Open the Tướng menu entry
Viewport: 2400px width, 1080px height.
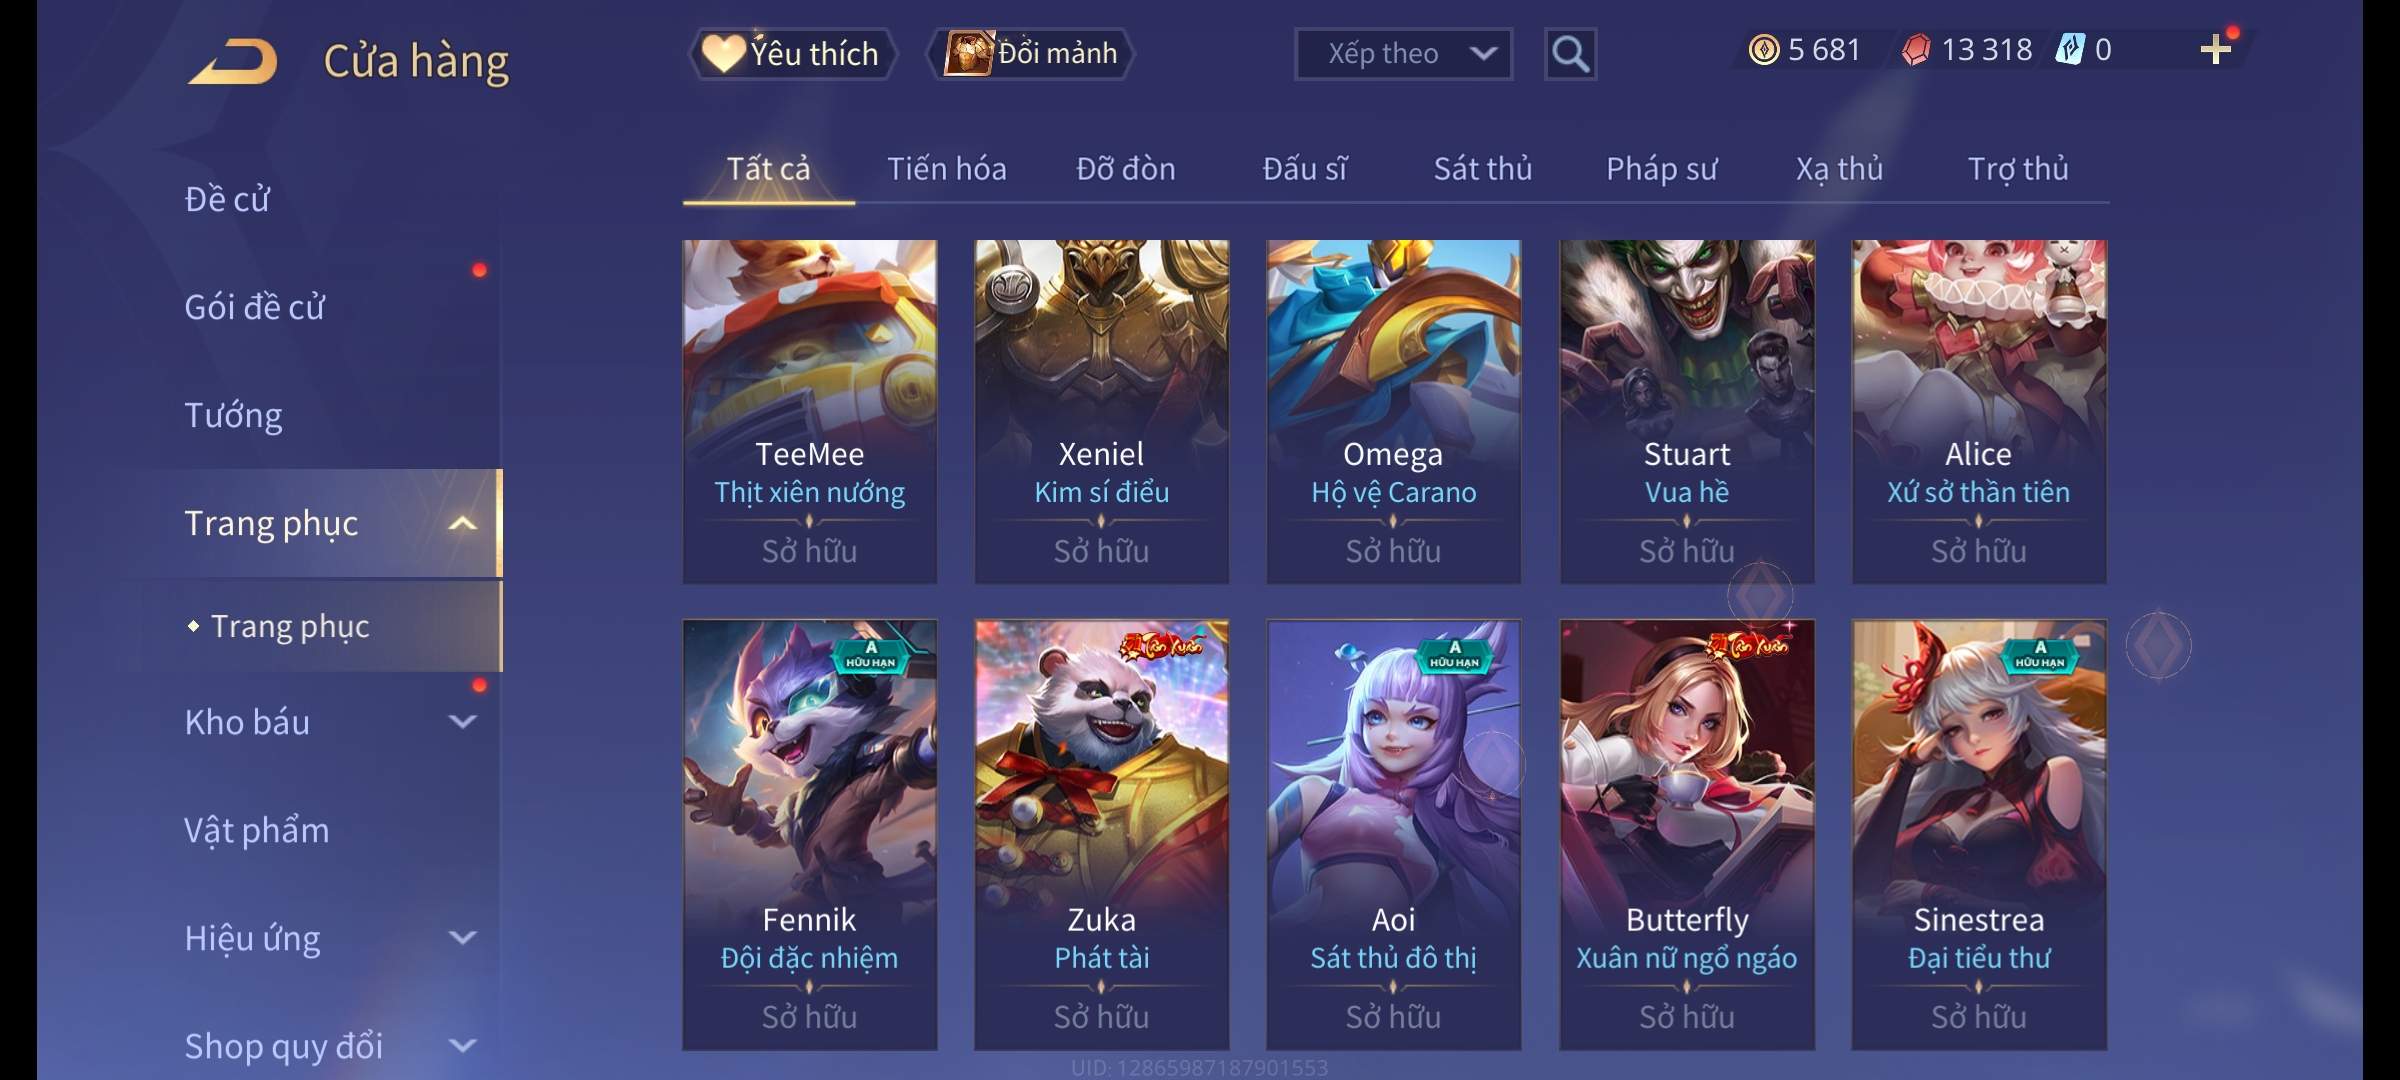click(233, 415)
